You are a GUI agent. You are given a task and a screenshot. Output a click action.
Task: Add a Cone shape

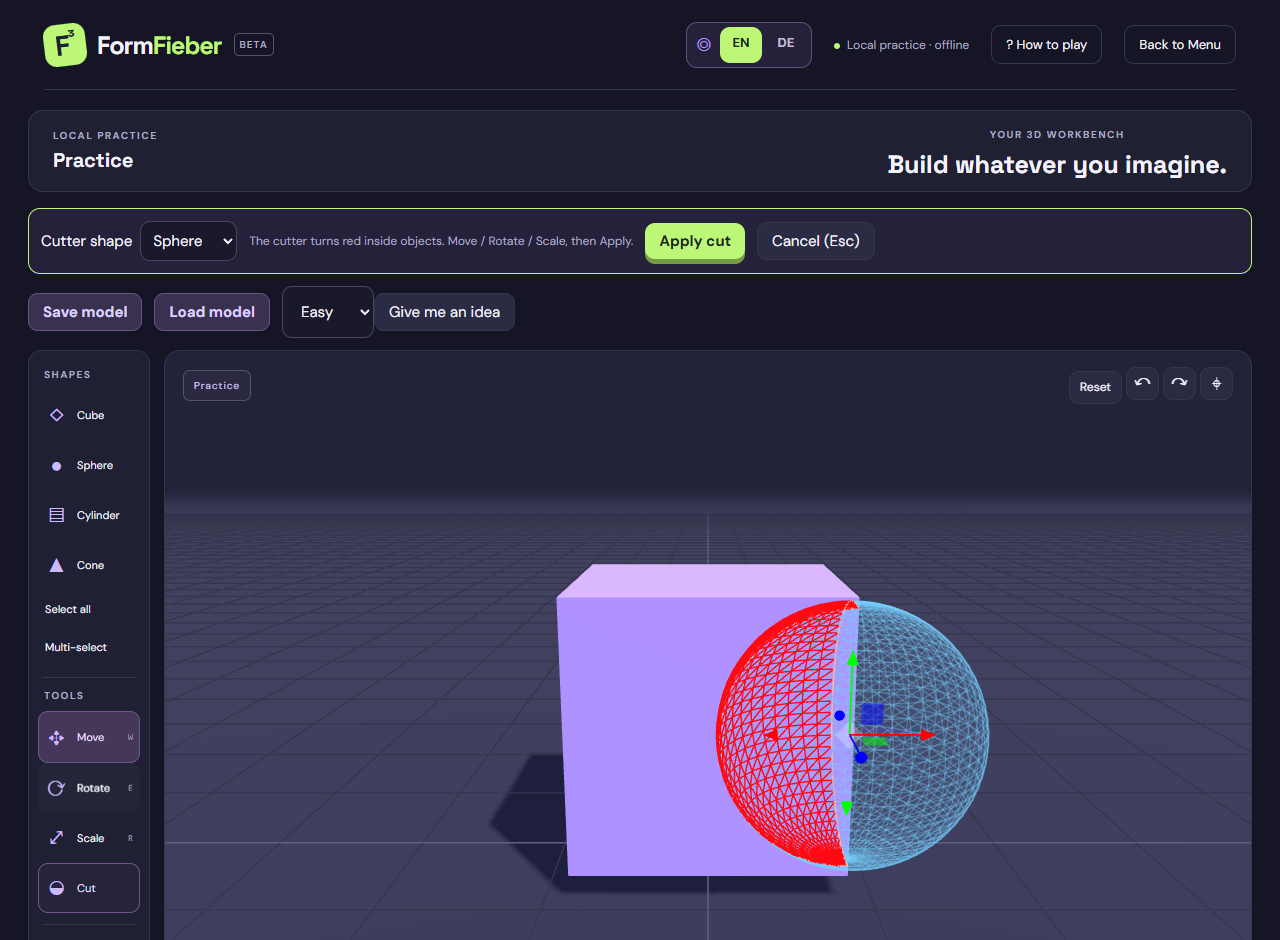coord(89,565)
